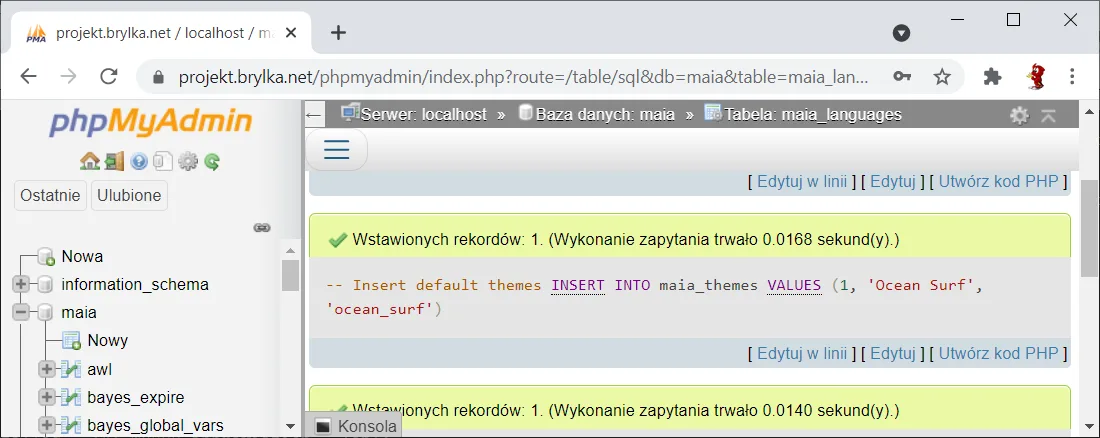Close the projekt.brylka.net tab
The width and height of the screenshot is (1100, 438).
coord(290,33)
